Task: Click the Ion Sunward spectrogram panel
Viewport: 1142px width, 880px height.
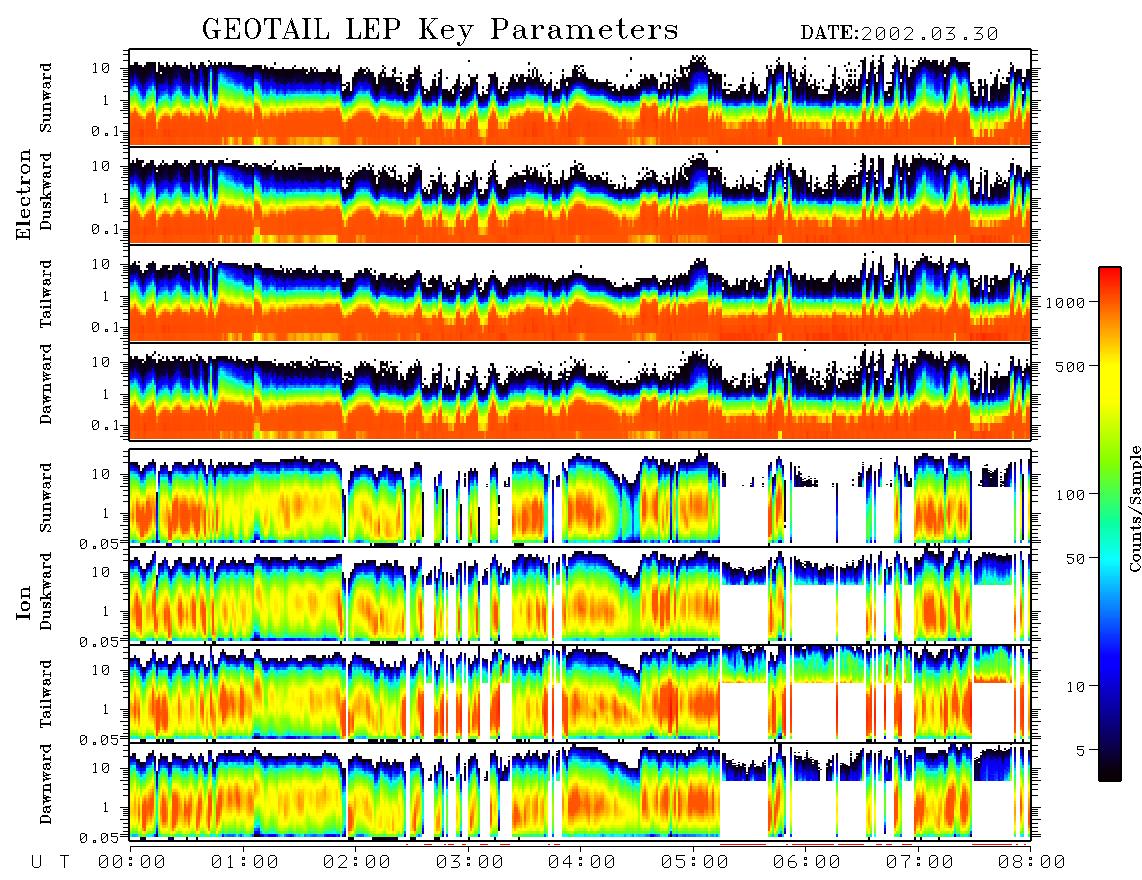Action: 580,497
